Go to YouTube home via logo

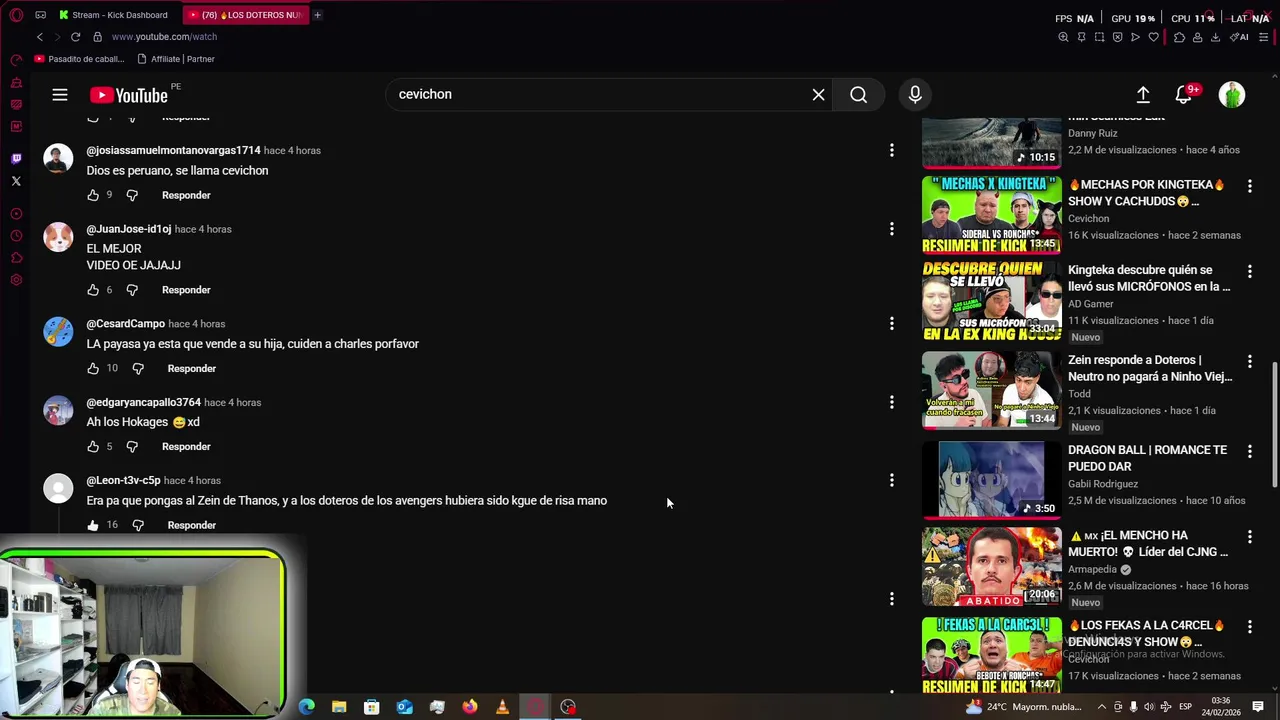[x=128, y=95]
